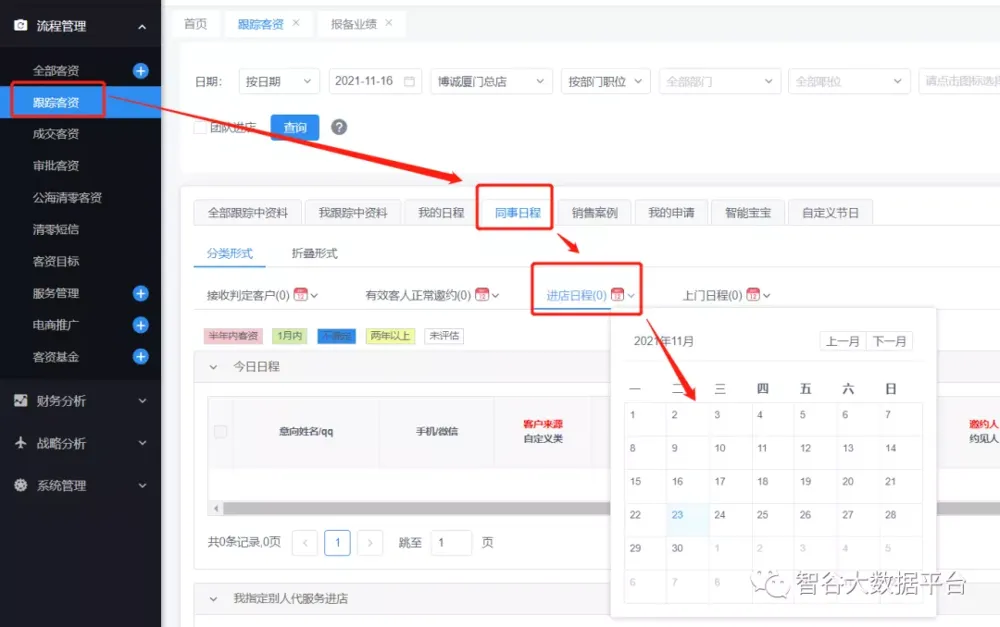This screenshot has height=627, width=1000.
Task: Close the 跟踪客资 tab
Action: [296, 23]
